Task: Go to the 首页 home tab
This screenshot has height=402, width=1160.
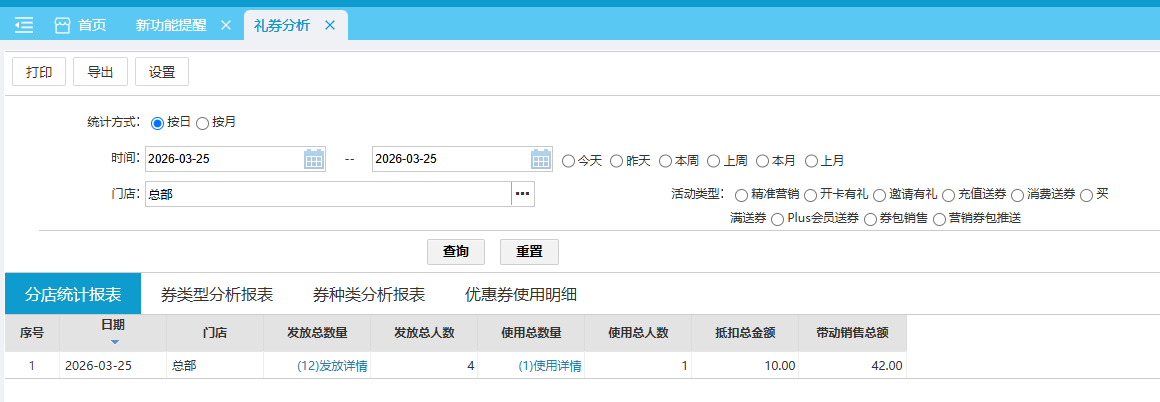Action: pyautogui.click(x=81, y=25)
